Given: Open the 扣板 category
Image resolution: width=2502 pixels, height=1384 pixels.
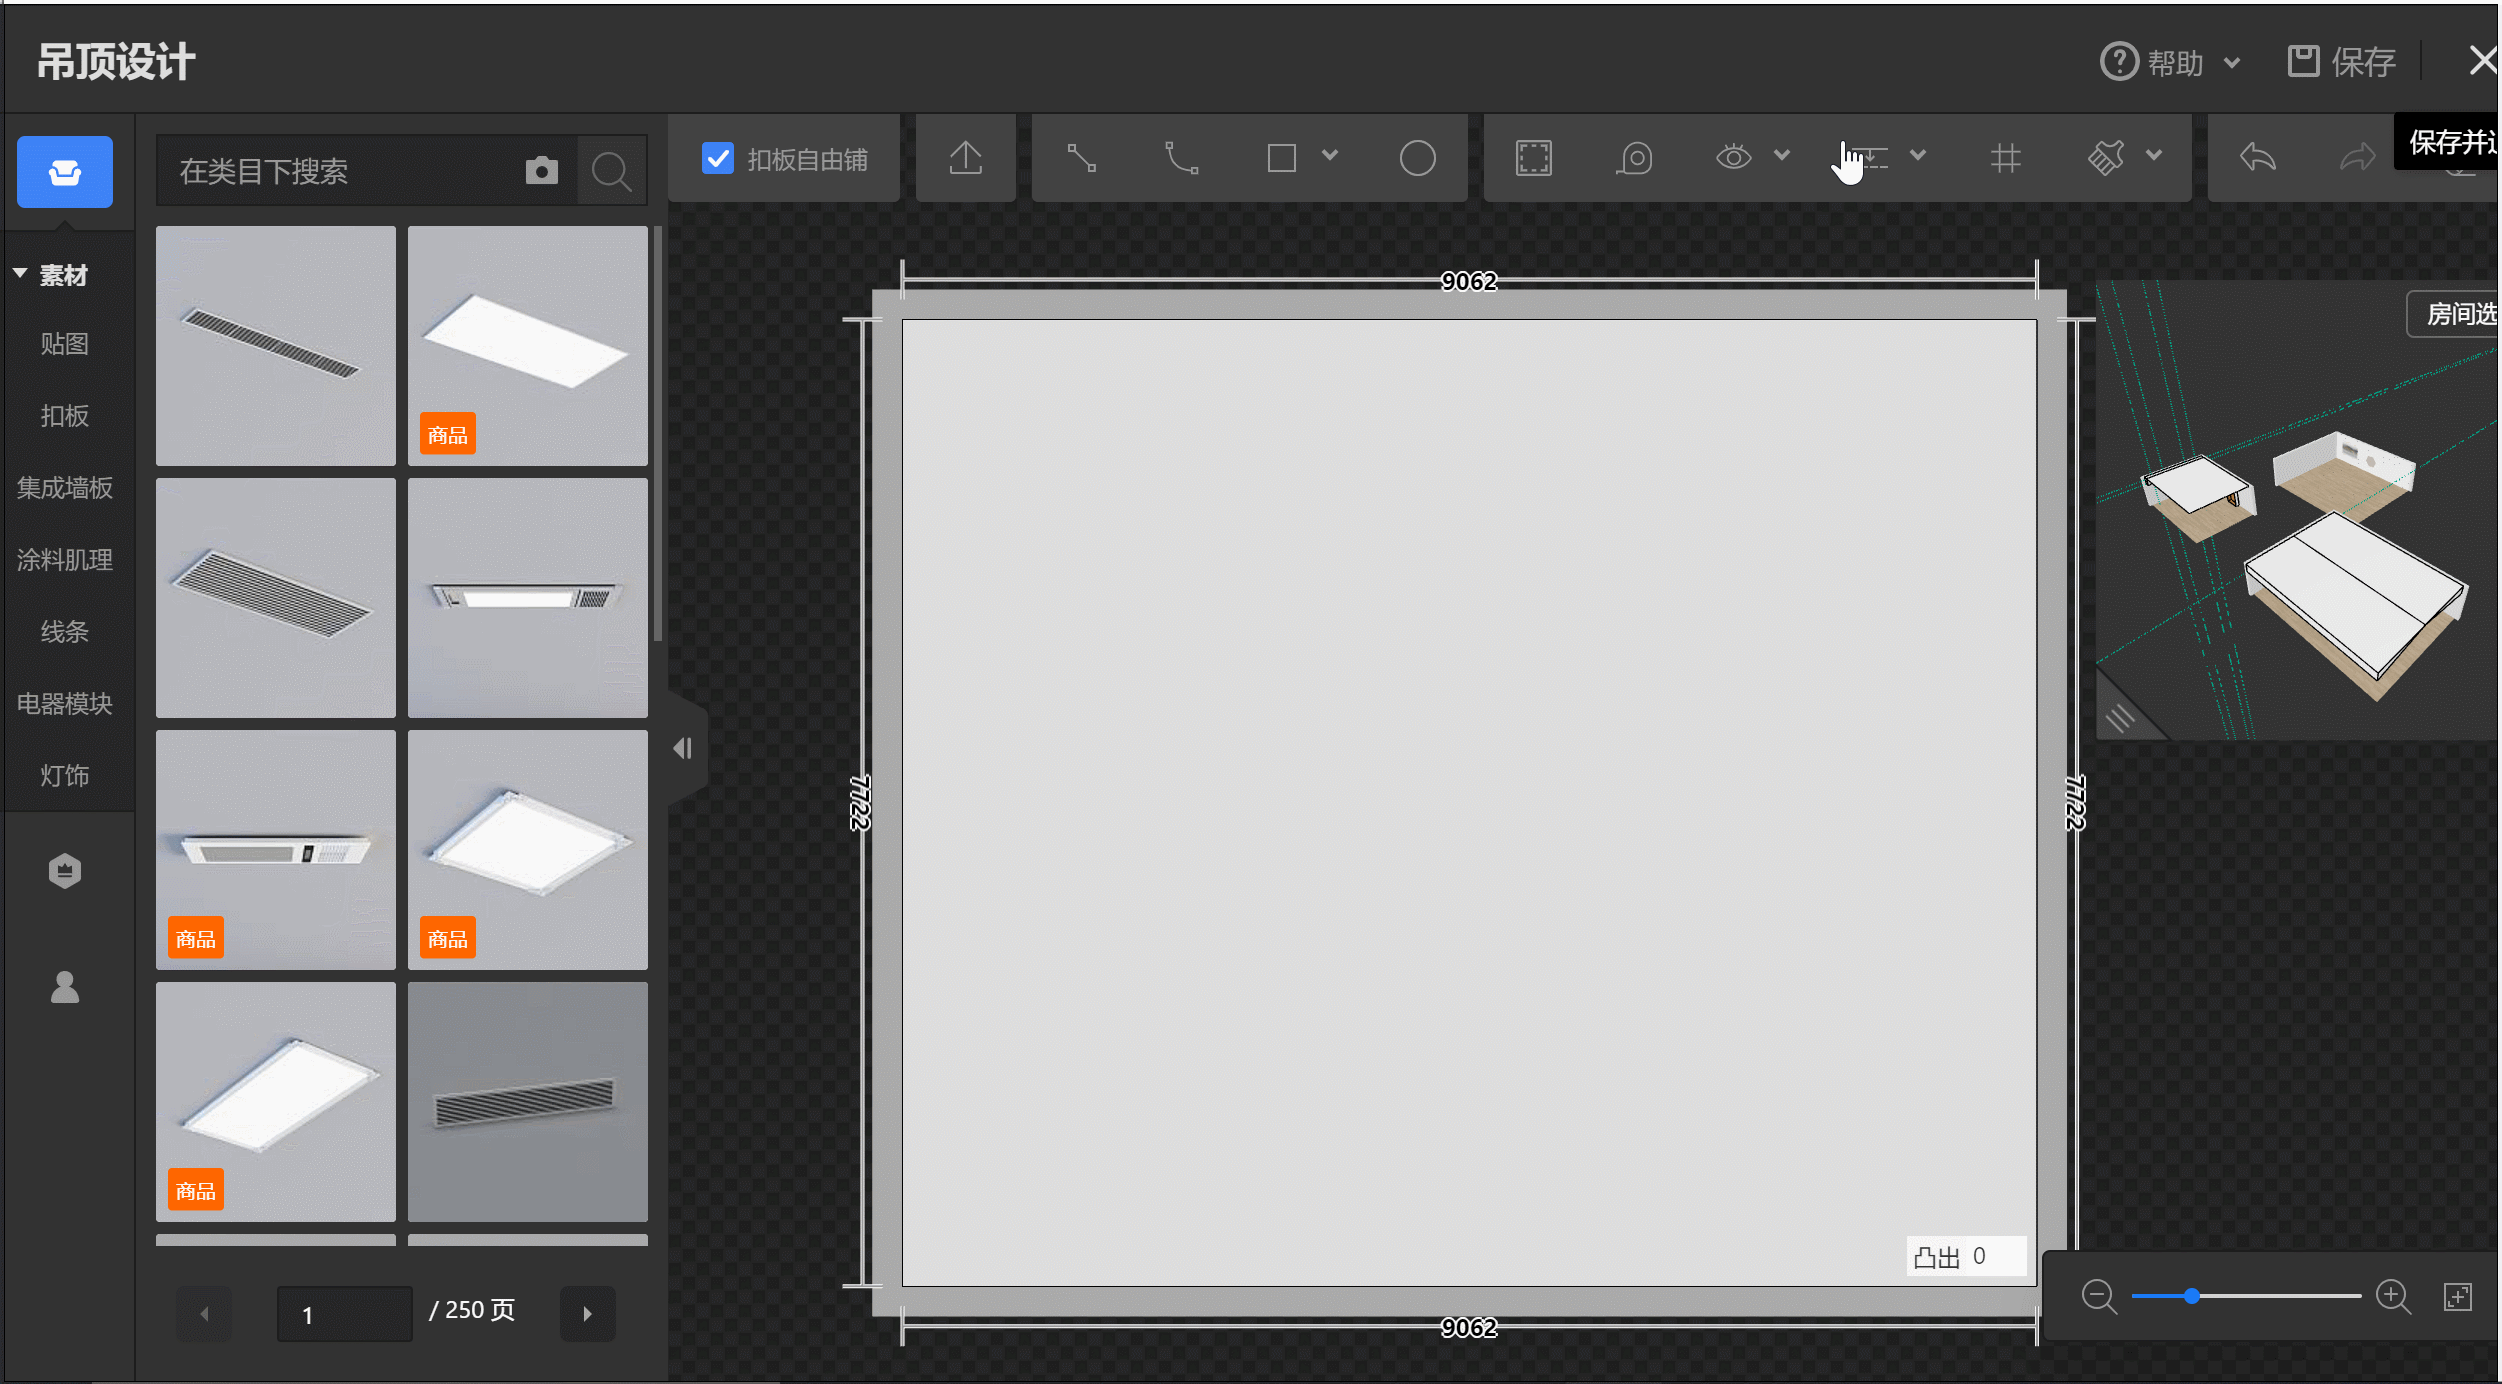Looking at the screenshot, I should (64, 416).
